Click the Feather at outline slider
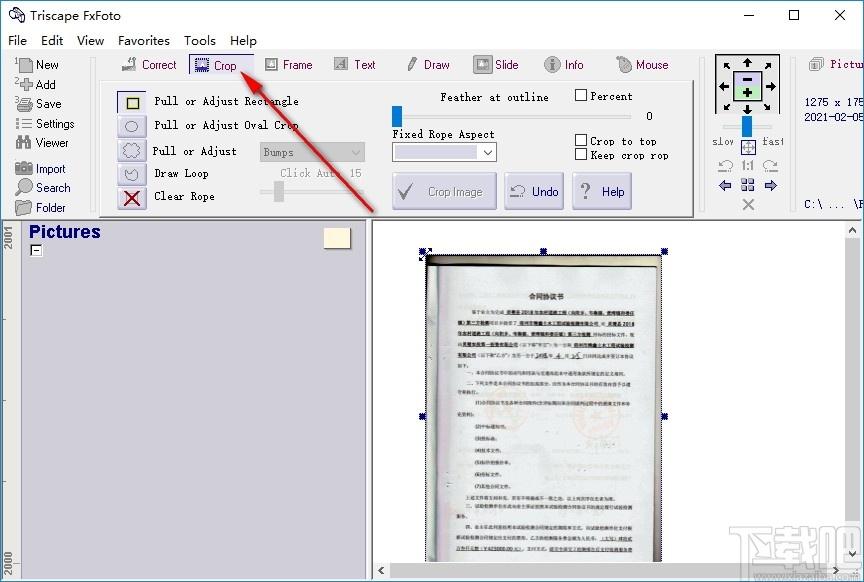Viewport: 864px width, 582px height. point(511,116)
